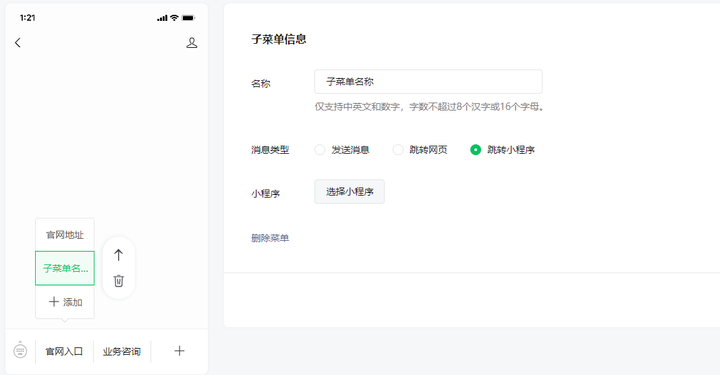This screenshot has width=720, height=375.
Task: Click the 选择小程序 button
Action: pos(349,191)
